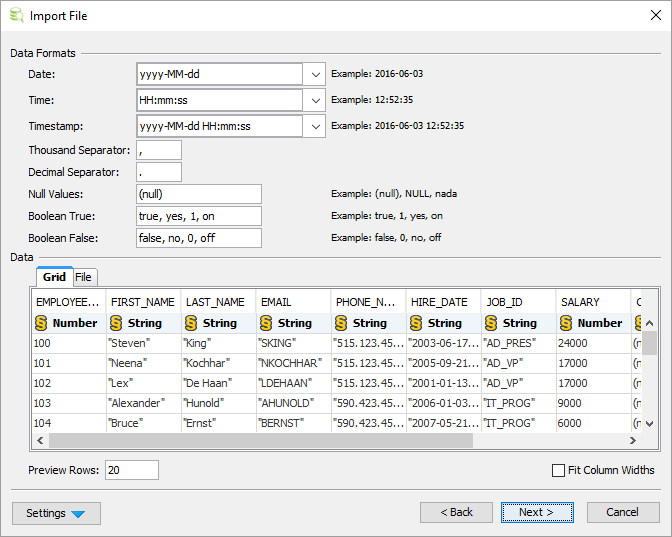Select the cell "Hunold"

(219, 403)
